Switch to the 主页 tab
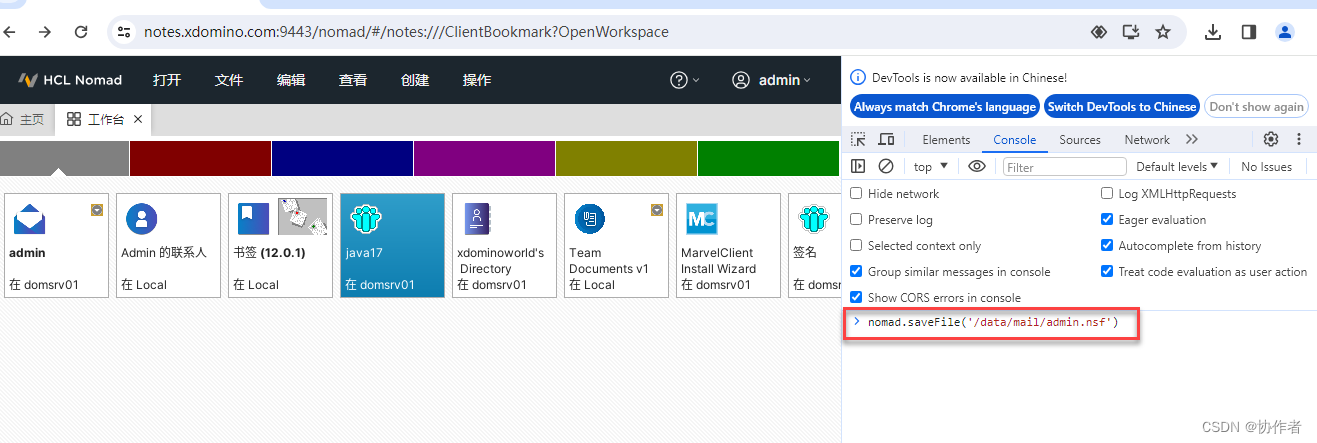 coord(24,119)
